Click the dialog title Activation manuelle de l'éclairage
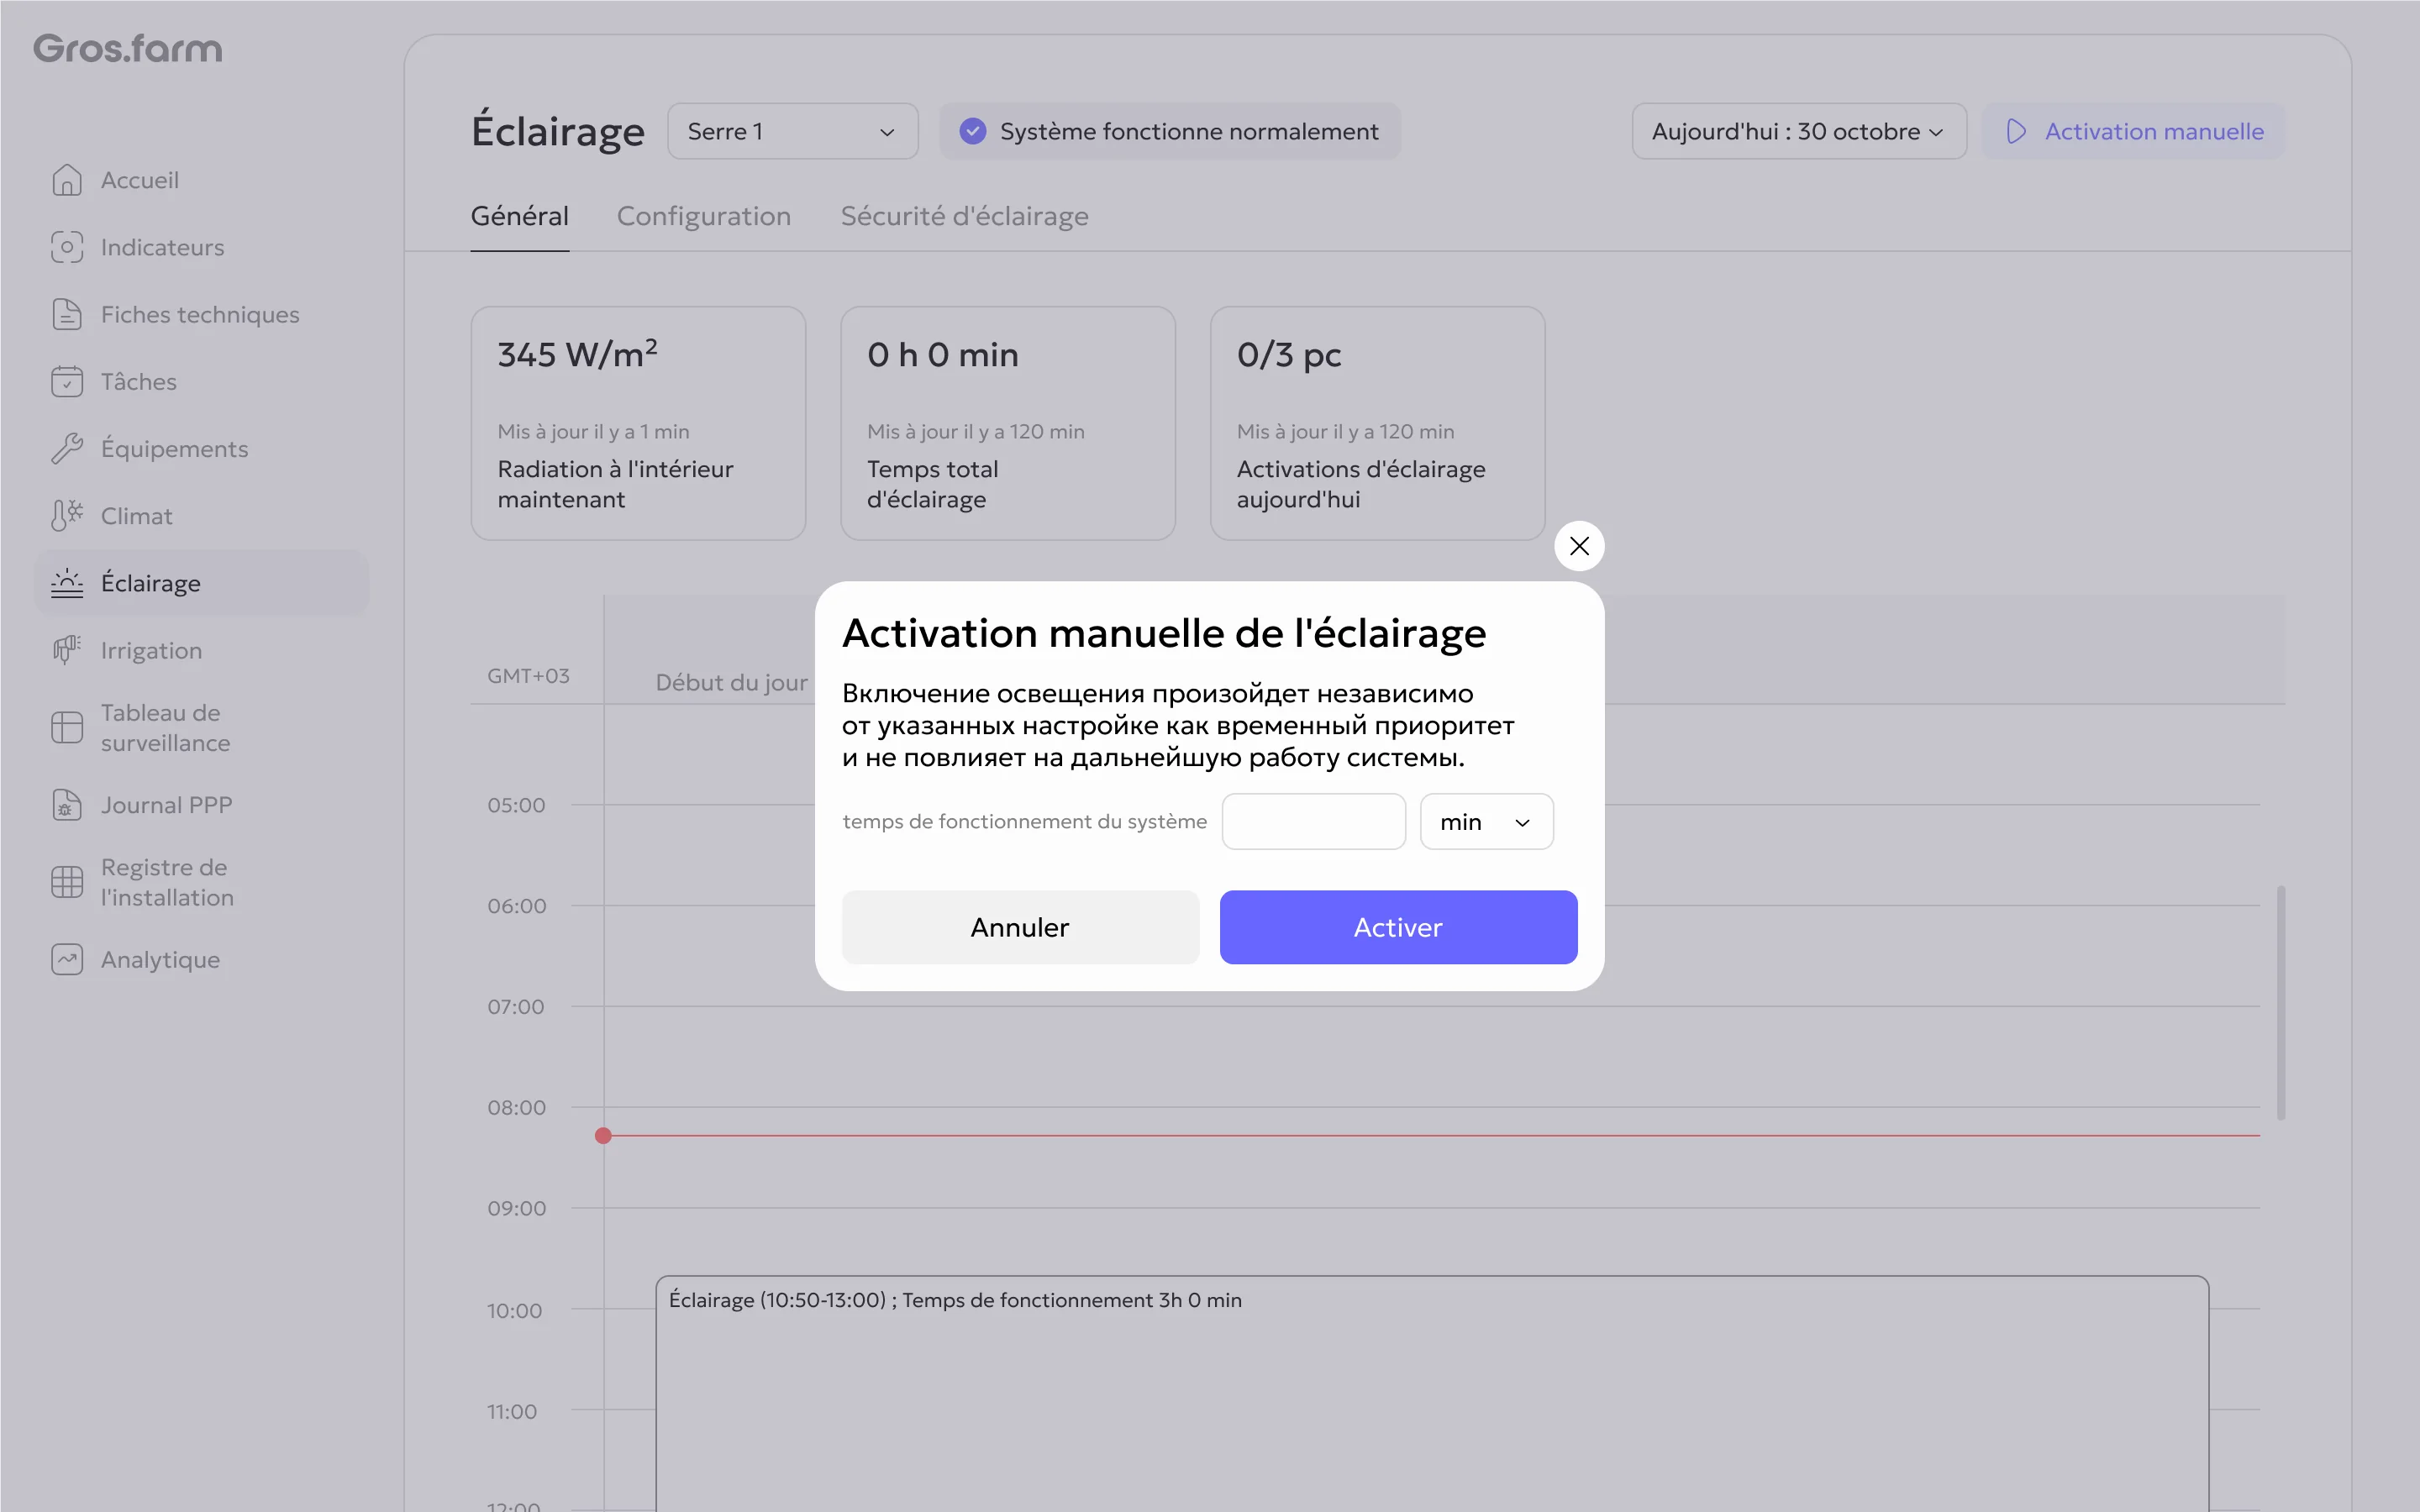The image size is (2420, 1512). point(1164,633)
